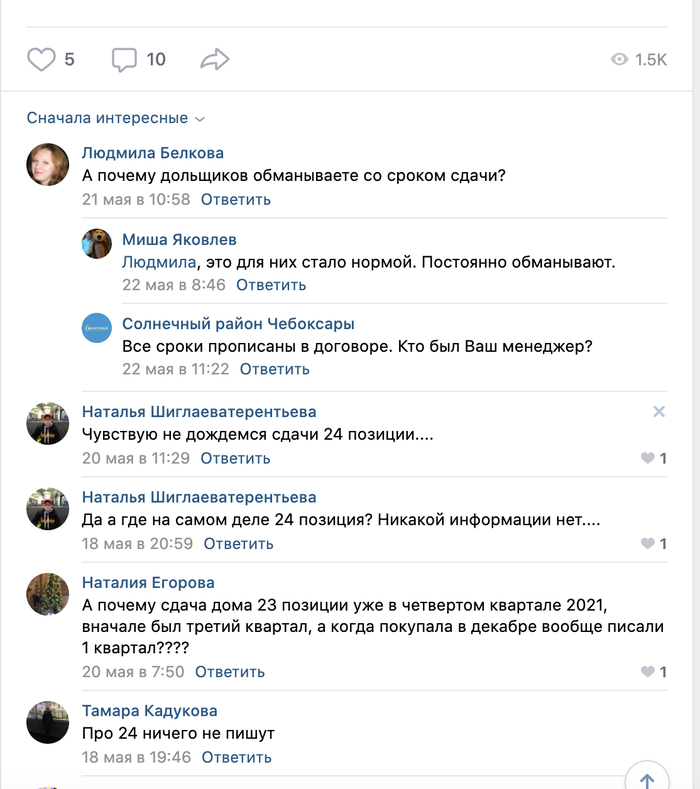Reply to Солнечный район Чебоксары comment
This screenshot has width=700, height=789.
coord(274,369)
